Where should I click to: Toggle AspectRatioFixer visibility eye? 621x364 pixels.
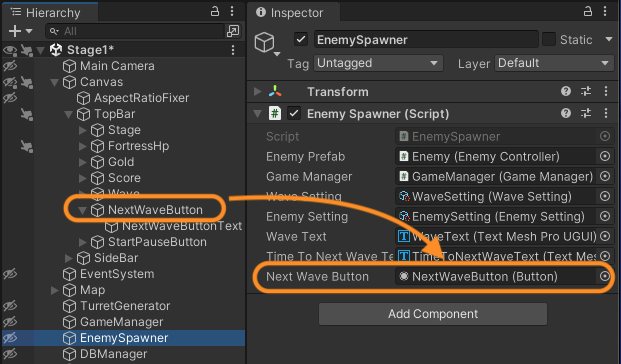(10, 98)
